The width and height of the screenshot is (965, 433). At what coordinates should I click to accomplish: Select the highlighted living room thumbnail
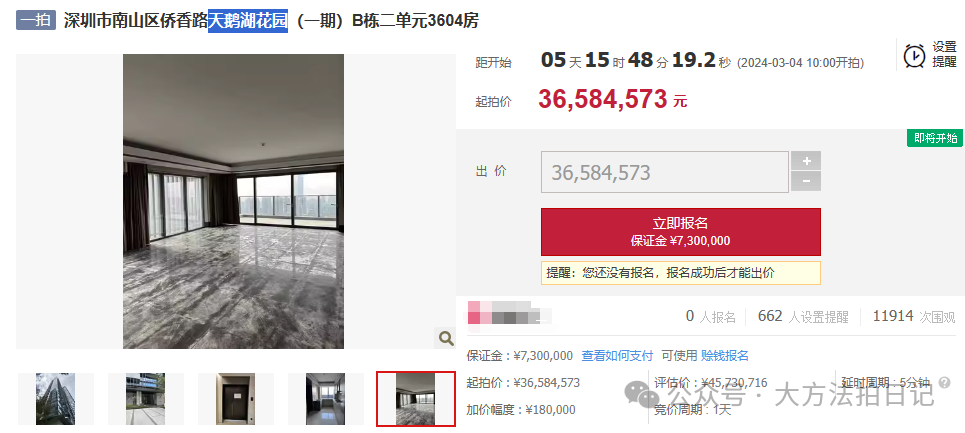coord(415,399)
